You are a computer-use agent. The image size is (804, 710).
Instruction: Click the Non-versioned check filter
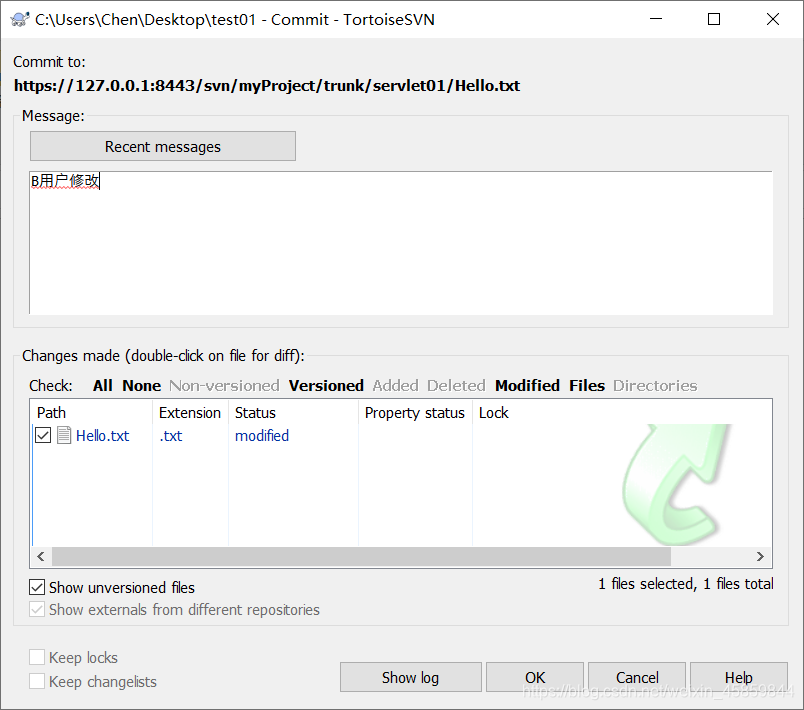coord(225,386)
